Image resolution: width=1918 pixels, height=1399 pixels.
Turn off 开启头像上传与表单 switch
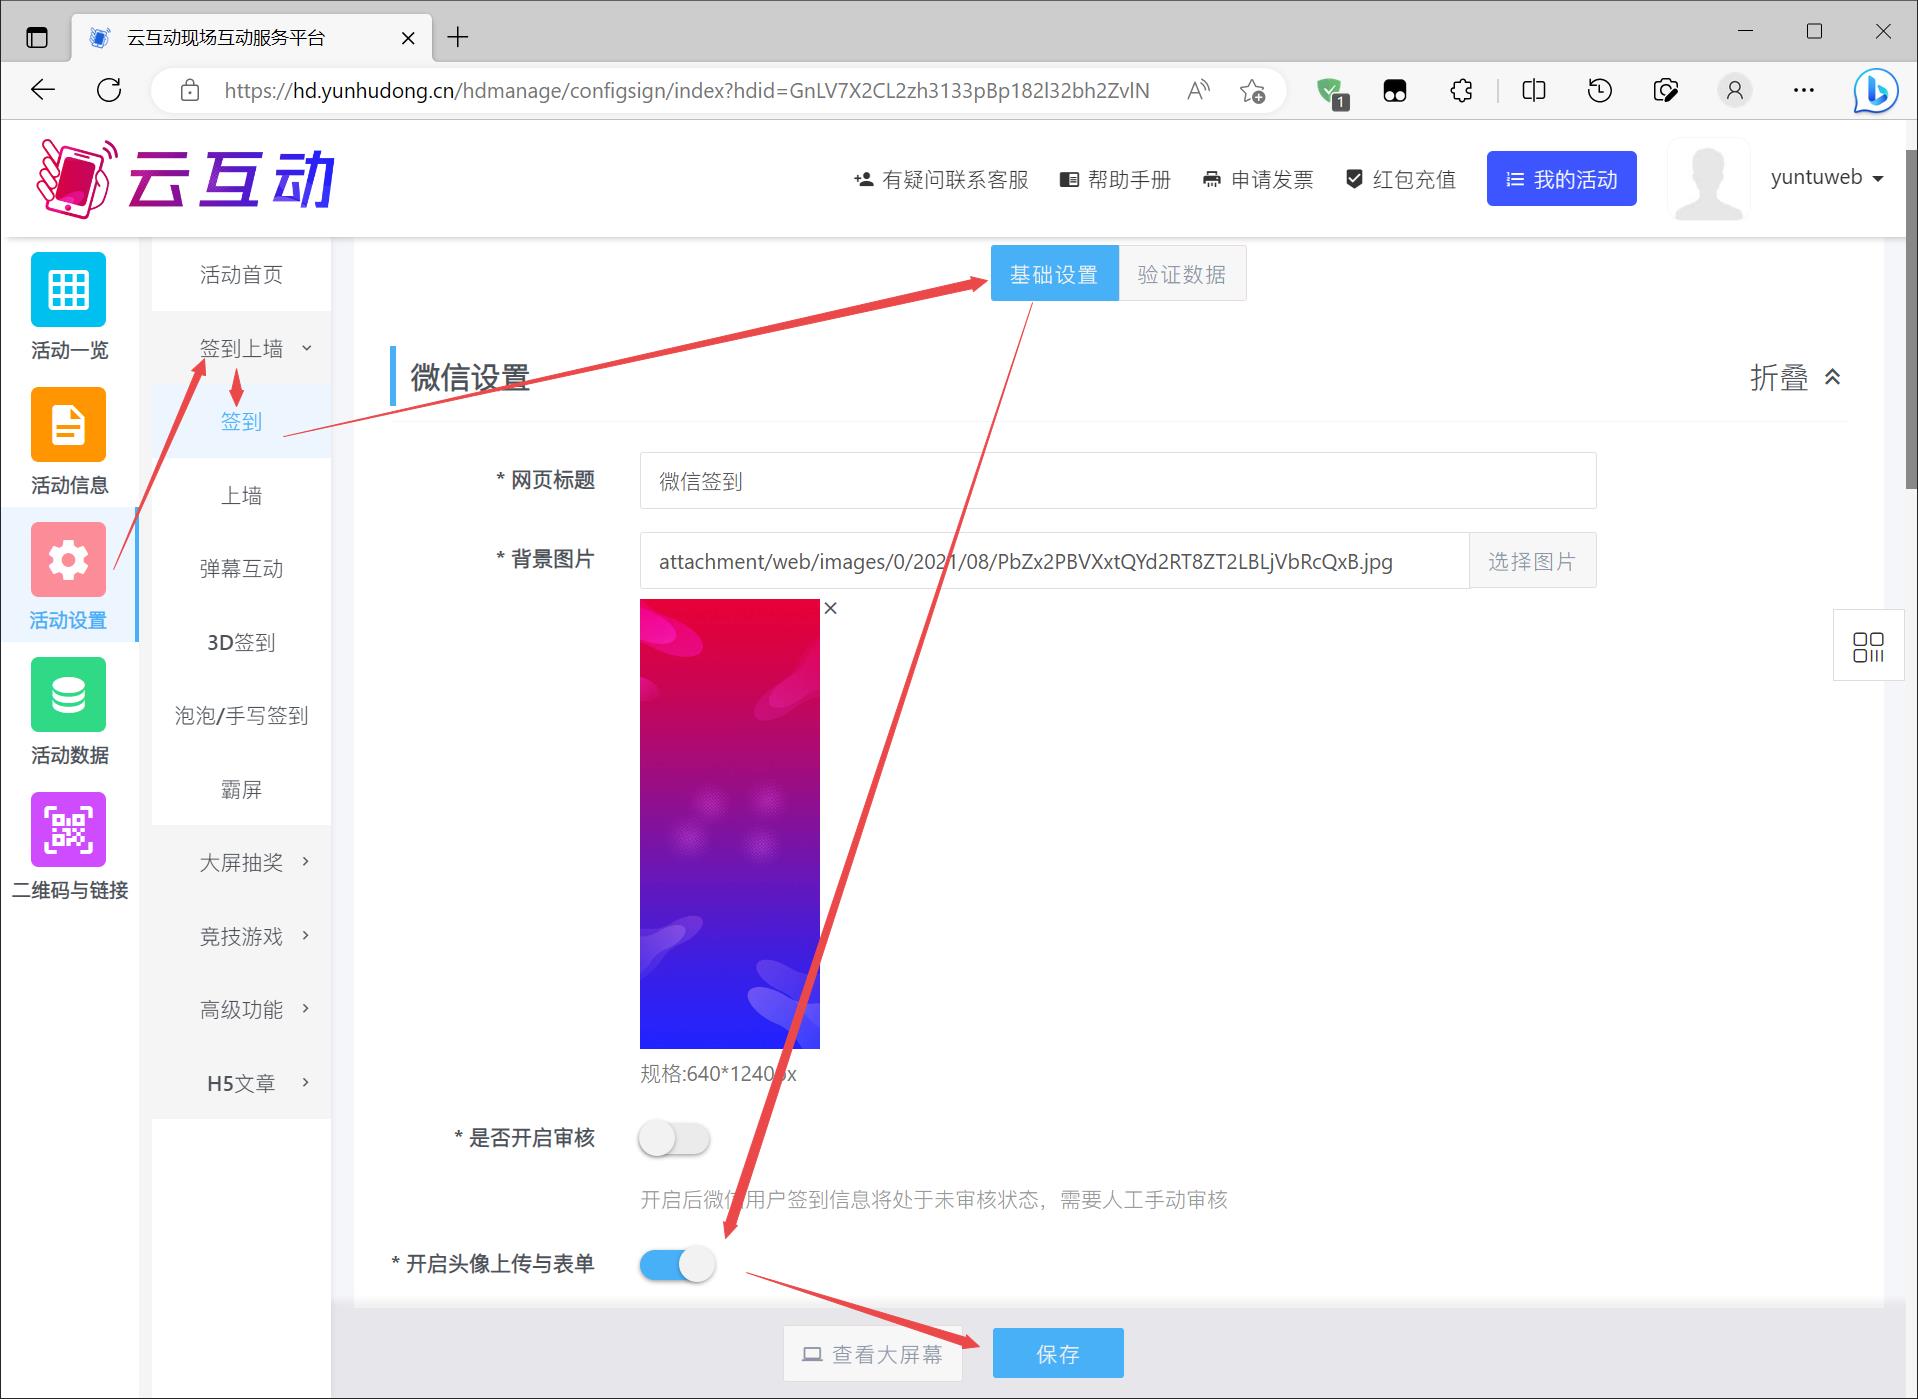tap(678, 1265)
